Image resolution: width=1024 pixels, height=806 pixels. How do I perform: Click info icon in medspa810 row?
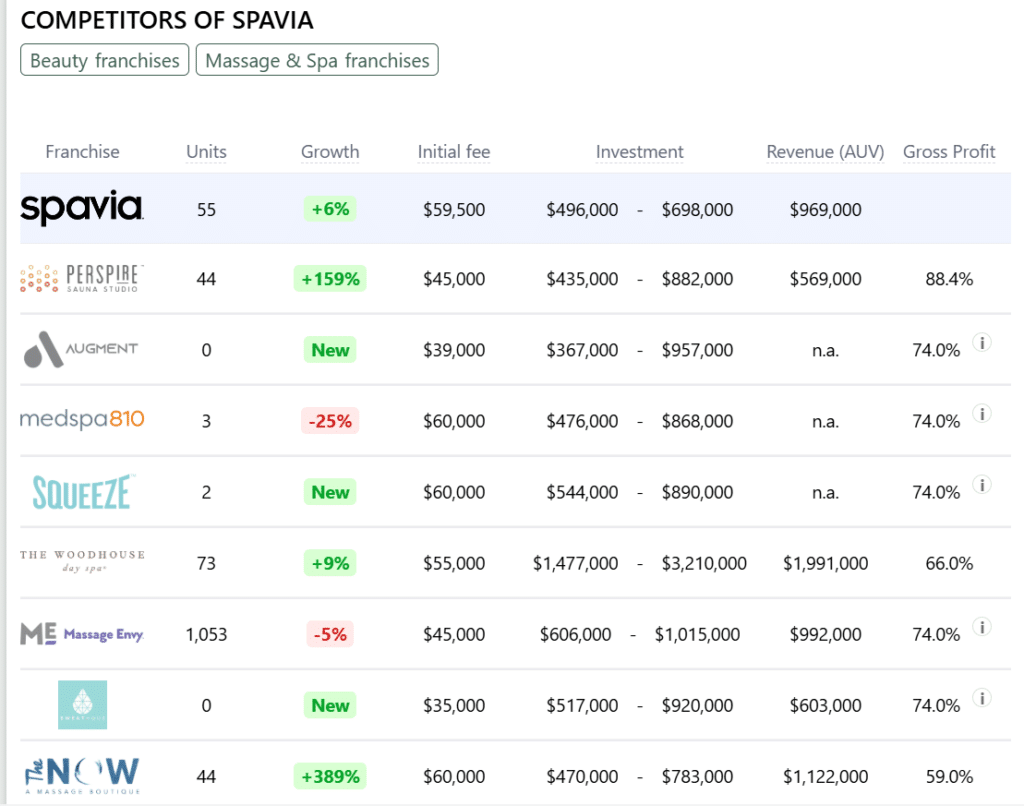pyautogui.click(x=982, y=413)
